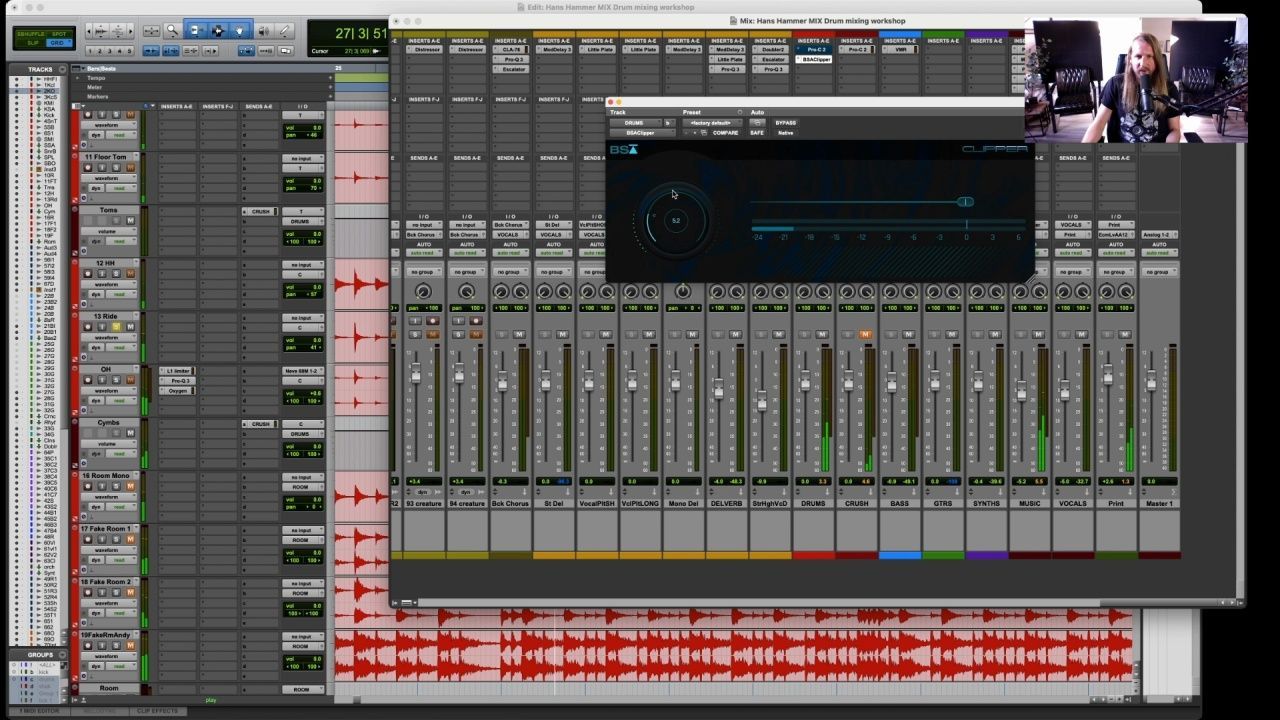
Task: Record-enable the 93 creature channel
Action: coord(433,321)
